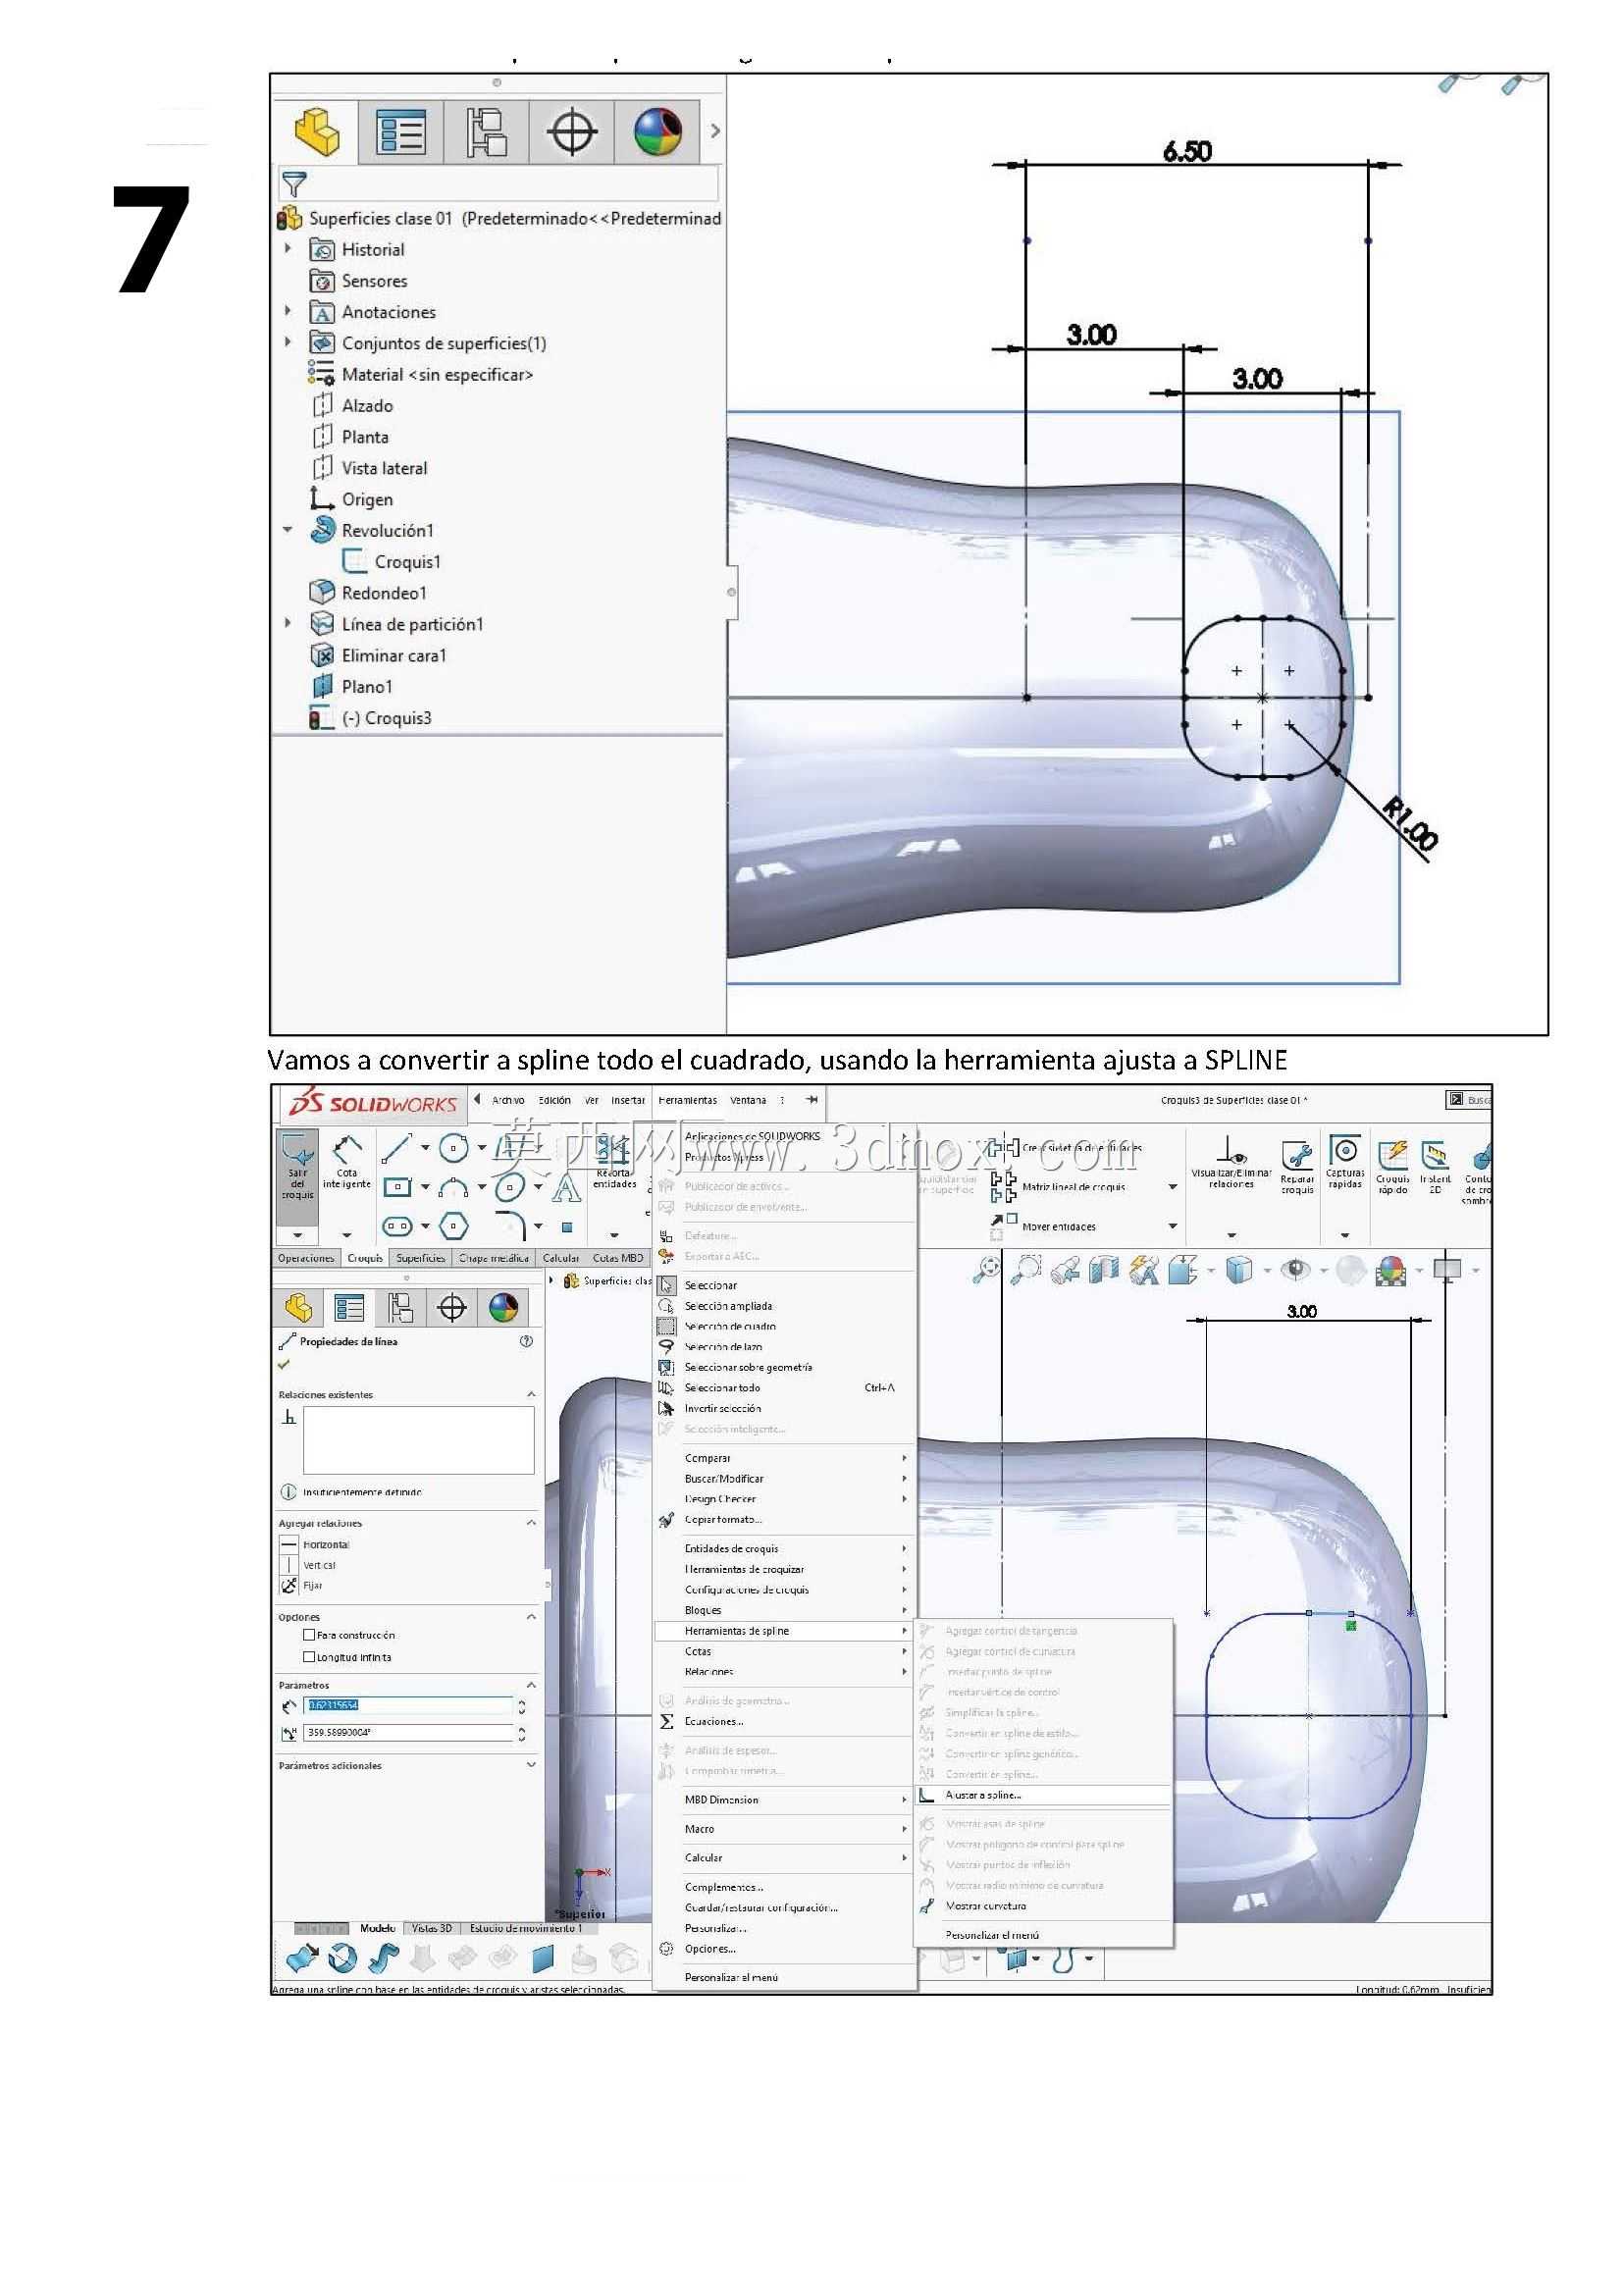
Task: Choose Ajustar a spline in submenu
Action: [x=1043, y=1795]
